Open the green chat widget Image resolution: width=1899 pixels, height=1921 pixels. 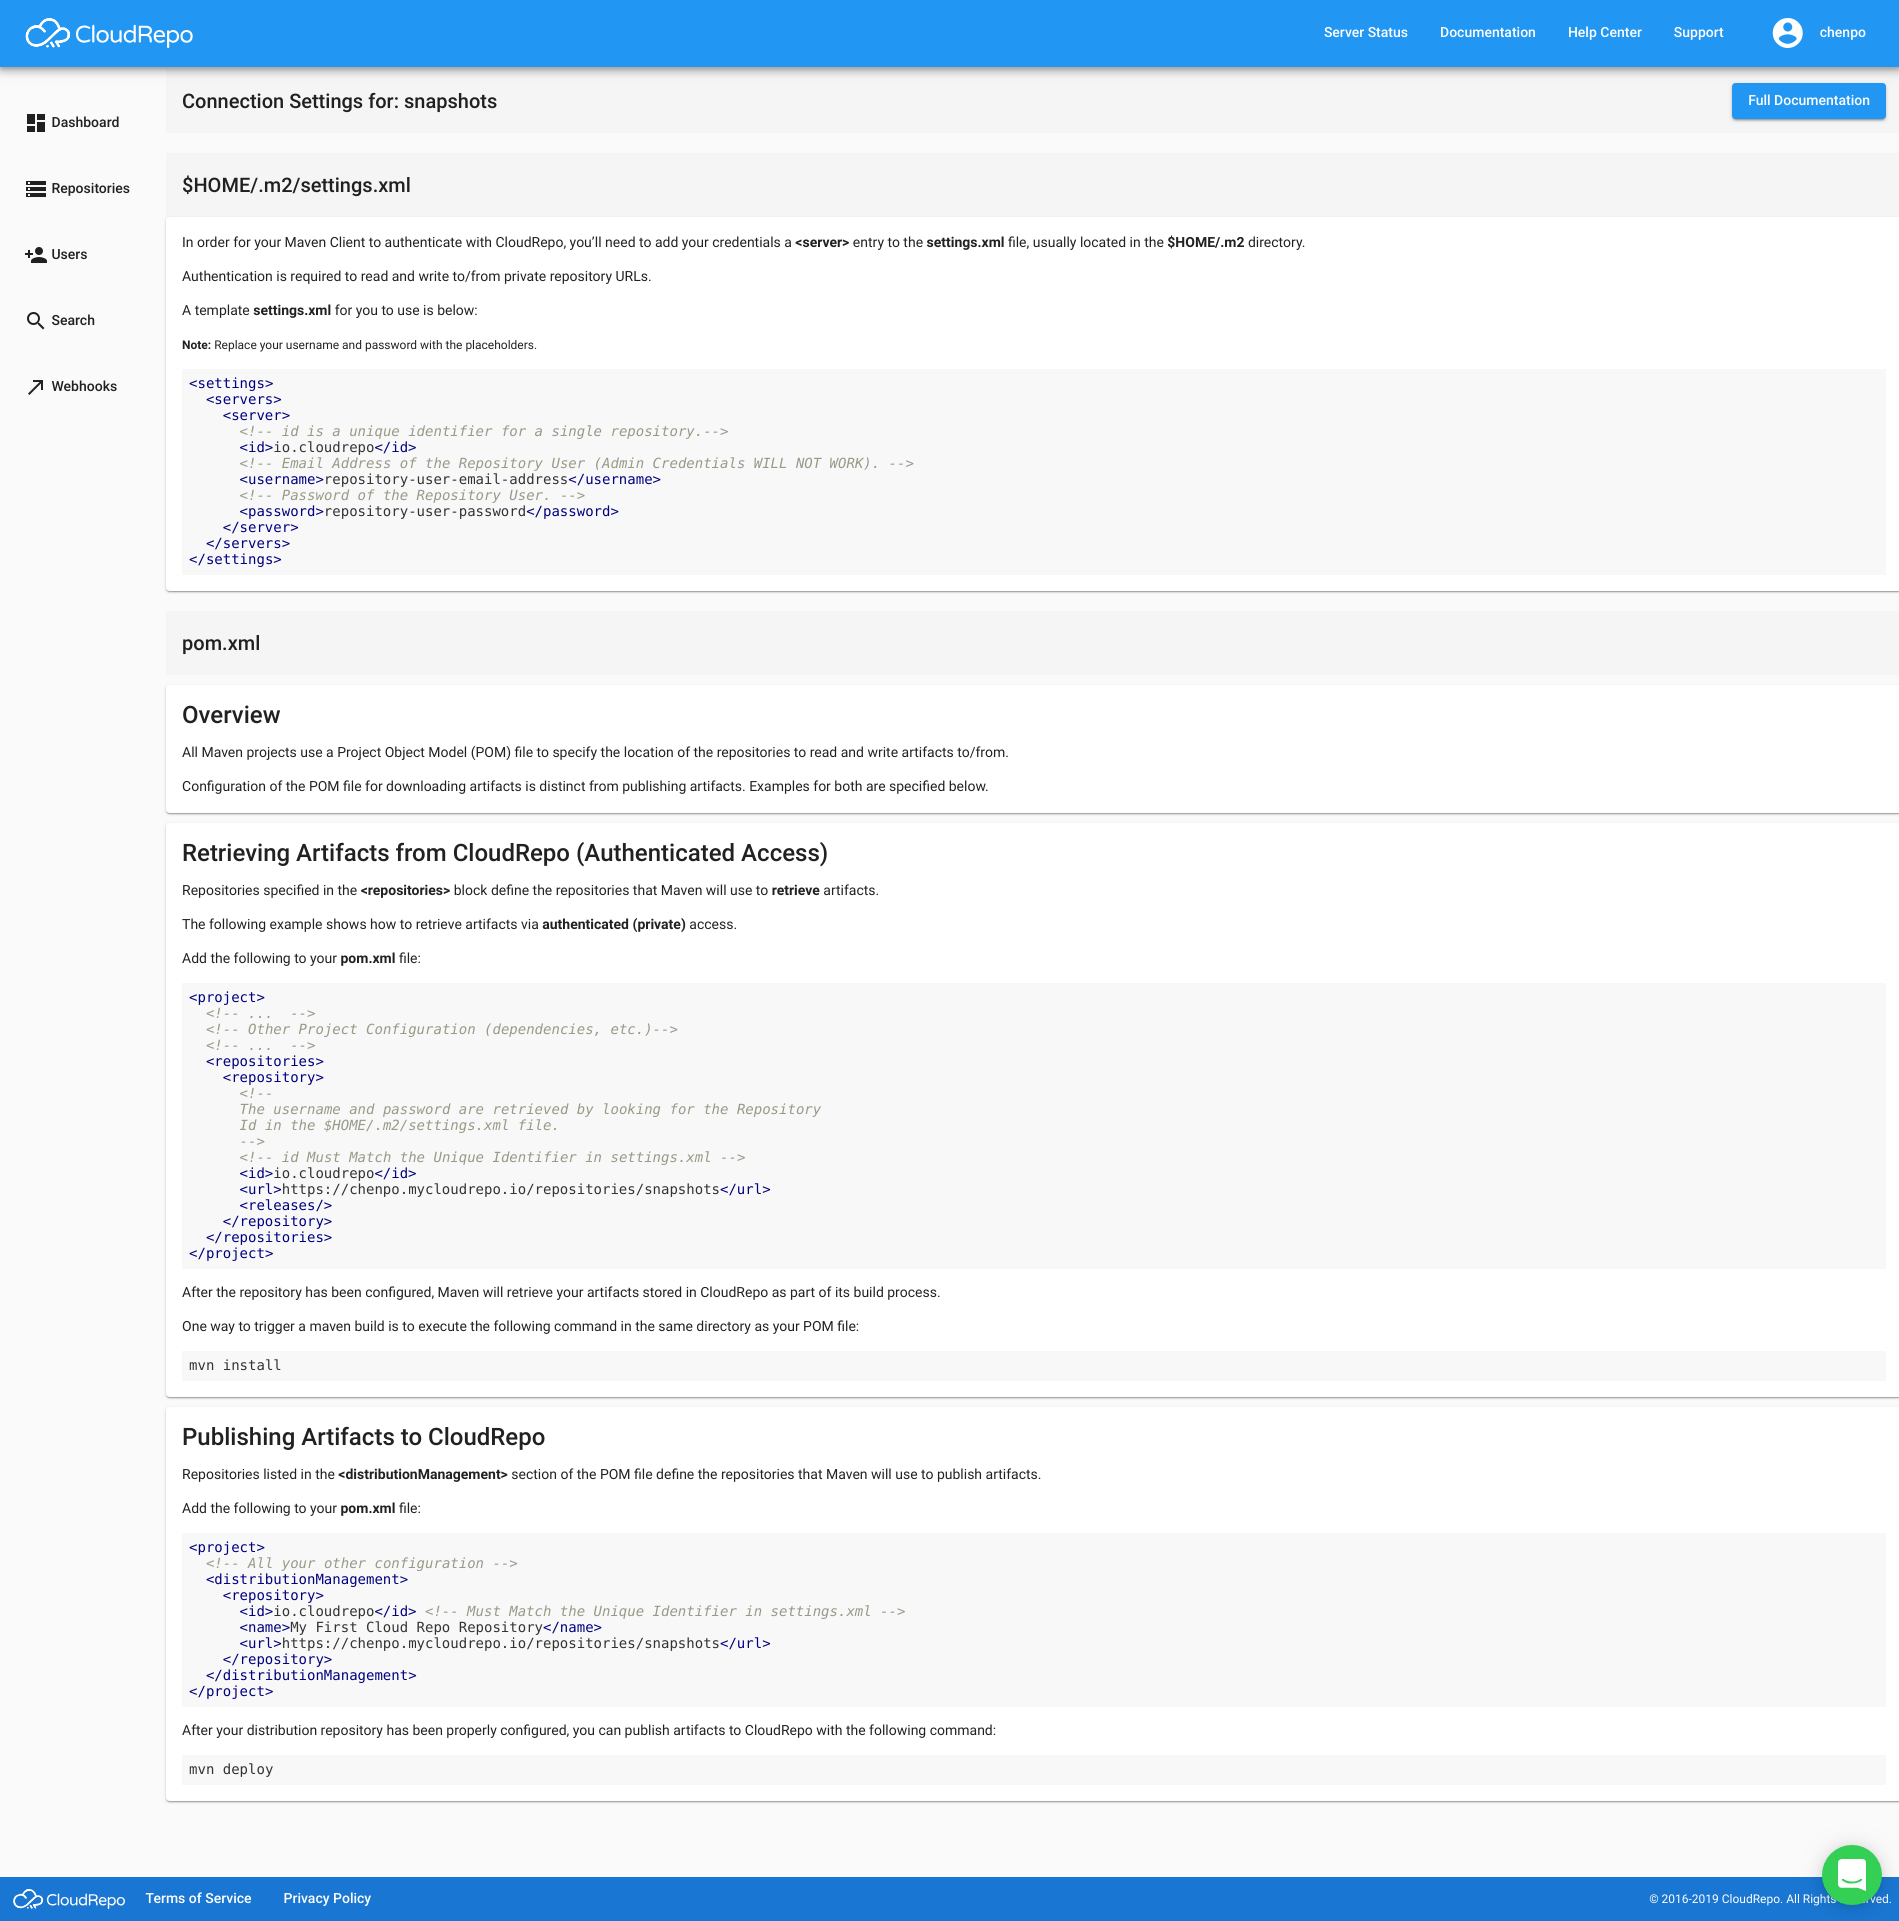1851,1874
